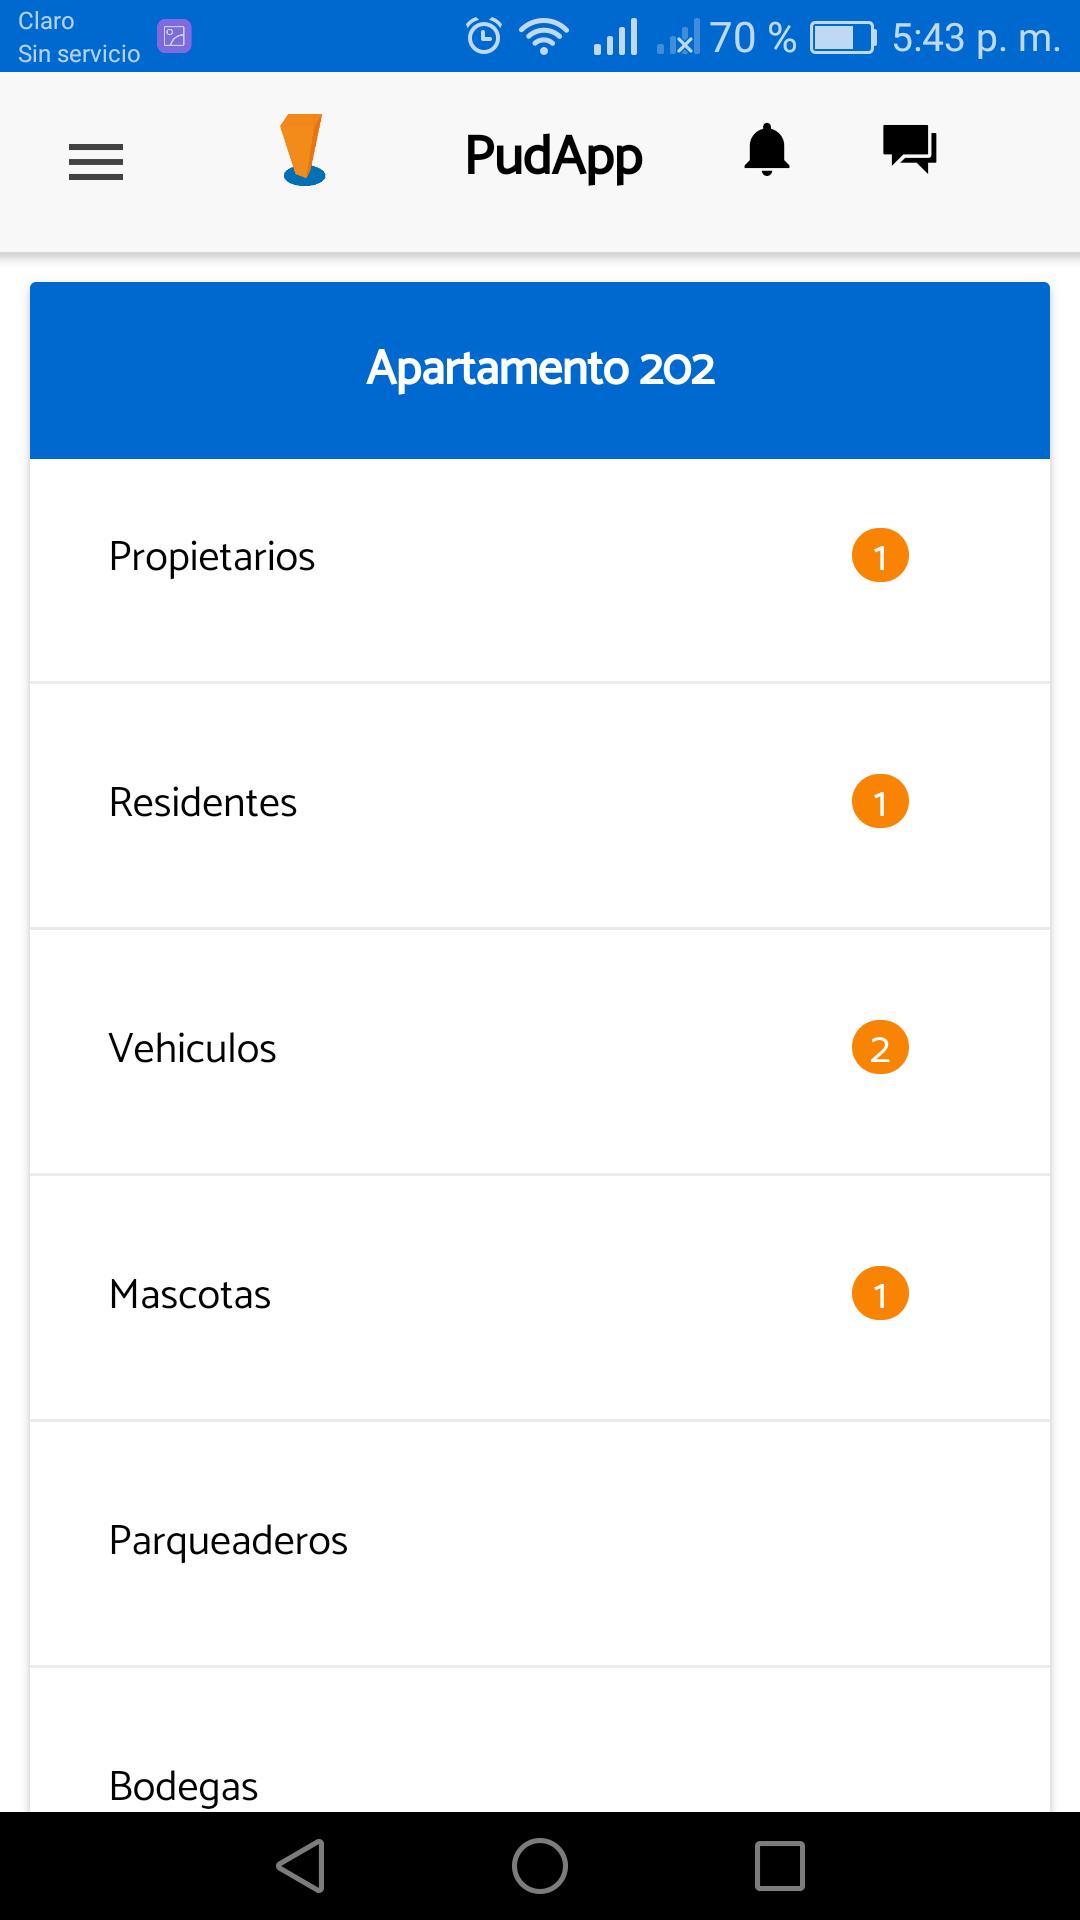Tap the Android back button
Image resolution: width=1080 pixels, height=1920 pixels.
[301, 1866]
